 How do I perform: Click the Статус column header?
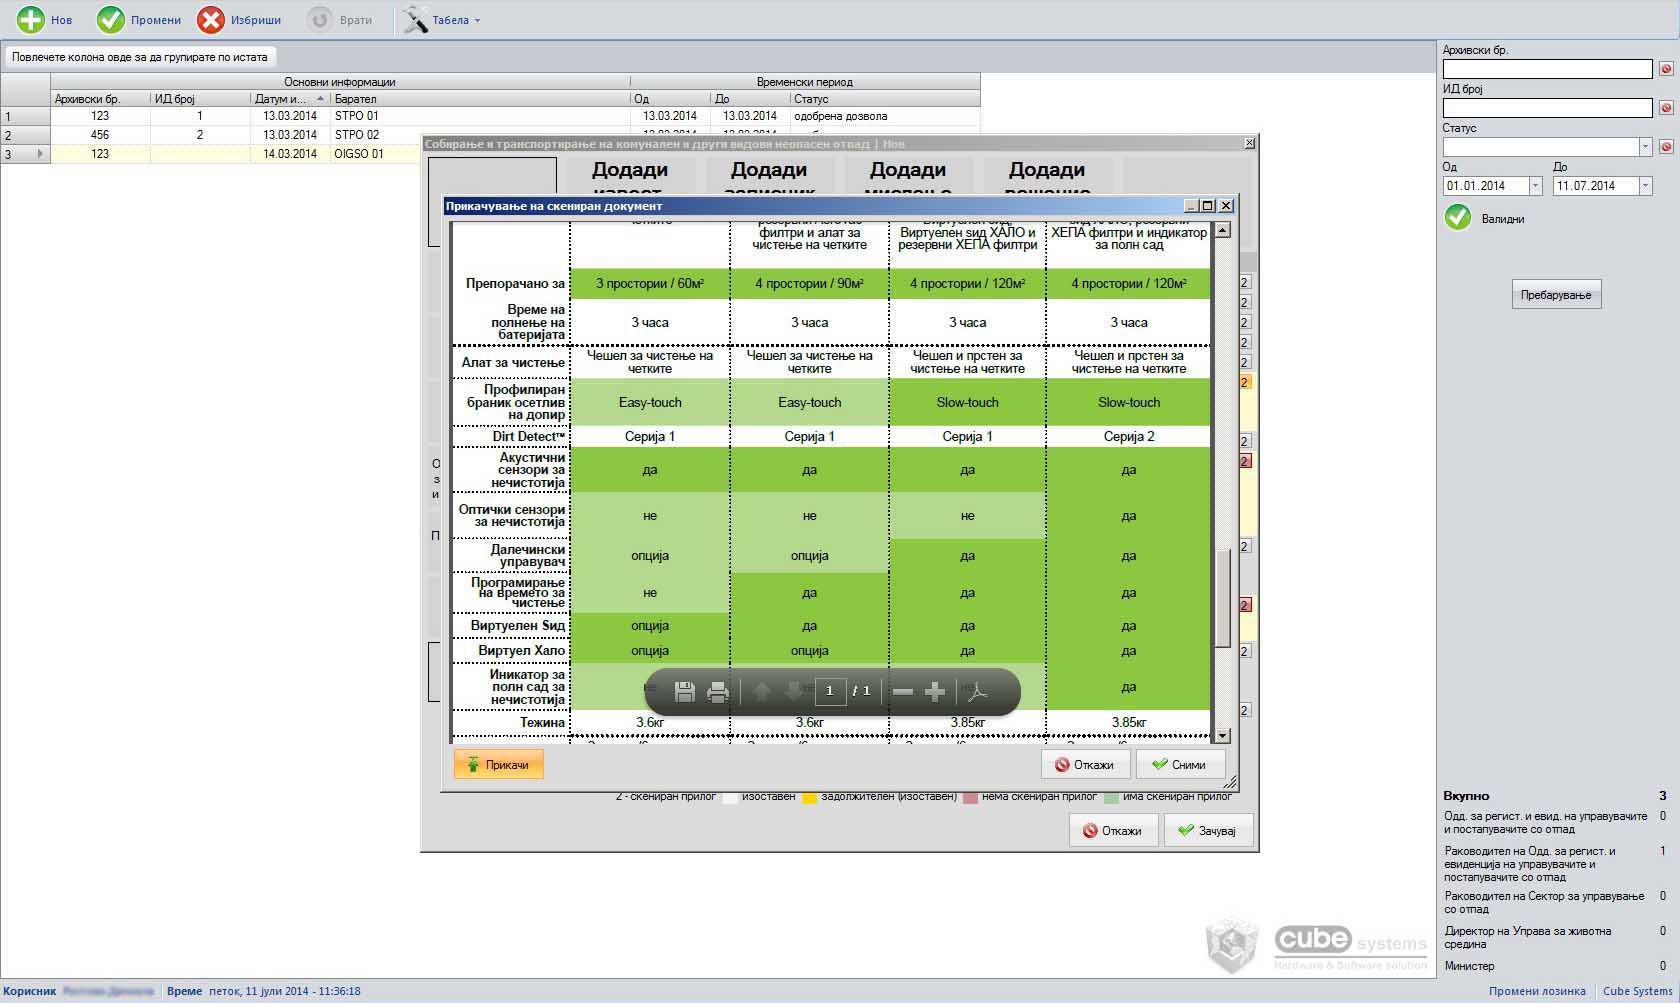(885, 99)
